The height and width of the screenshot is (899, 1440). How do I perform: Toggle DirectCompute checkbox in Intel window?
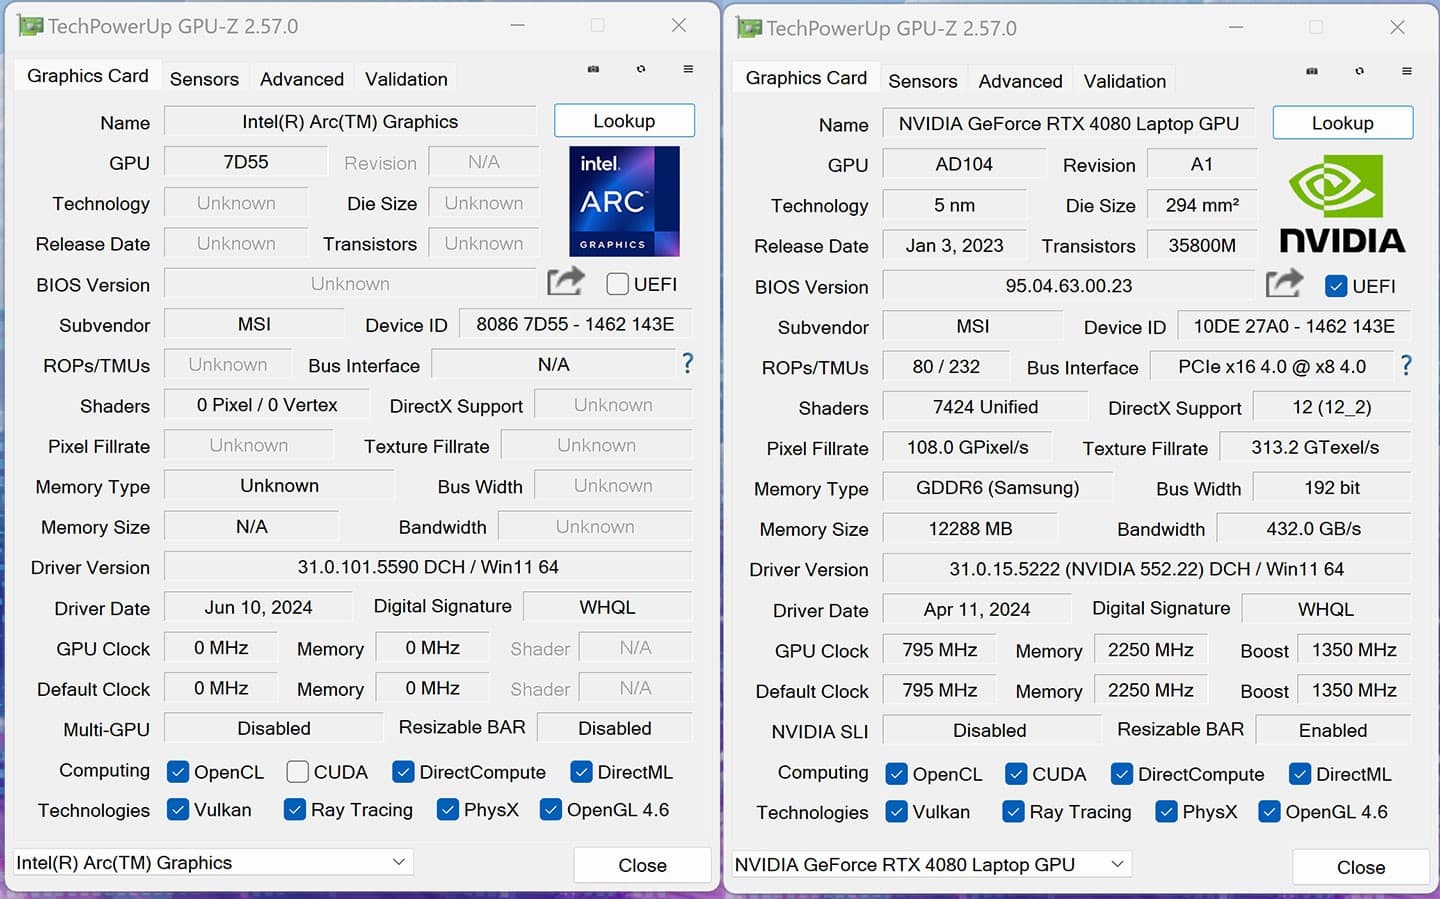tap(403, 772)
